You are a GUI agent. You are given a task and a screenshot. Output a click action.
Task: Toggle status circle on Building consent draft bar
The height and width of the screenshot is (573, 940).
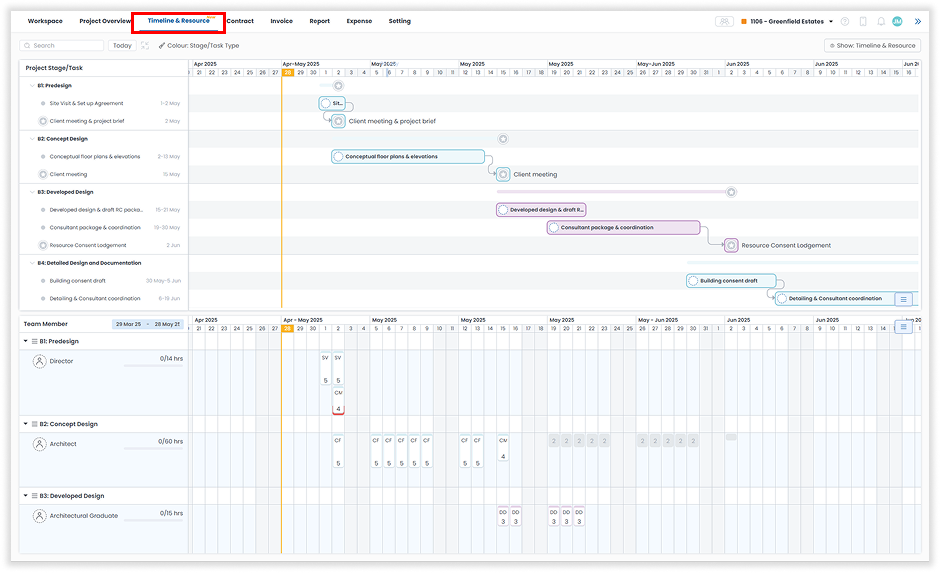click(693, 281)
